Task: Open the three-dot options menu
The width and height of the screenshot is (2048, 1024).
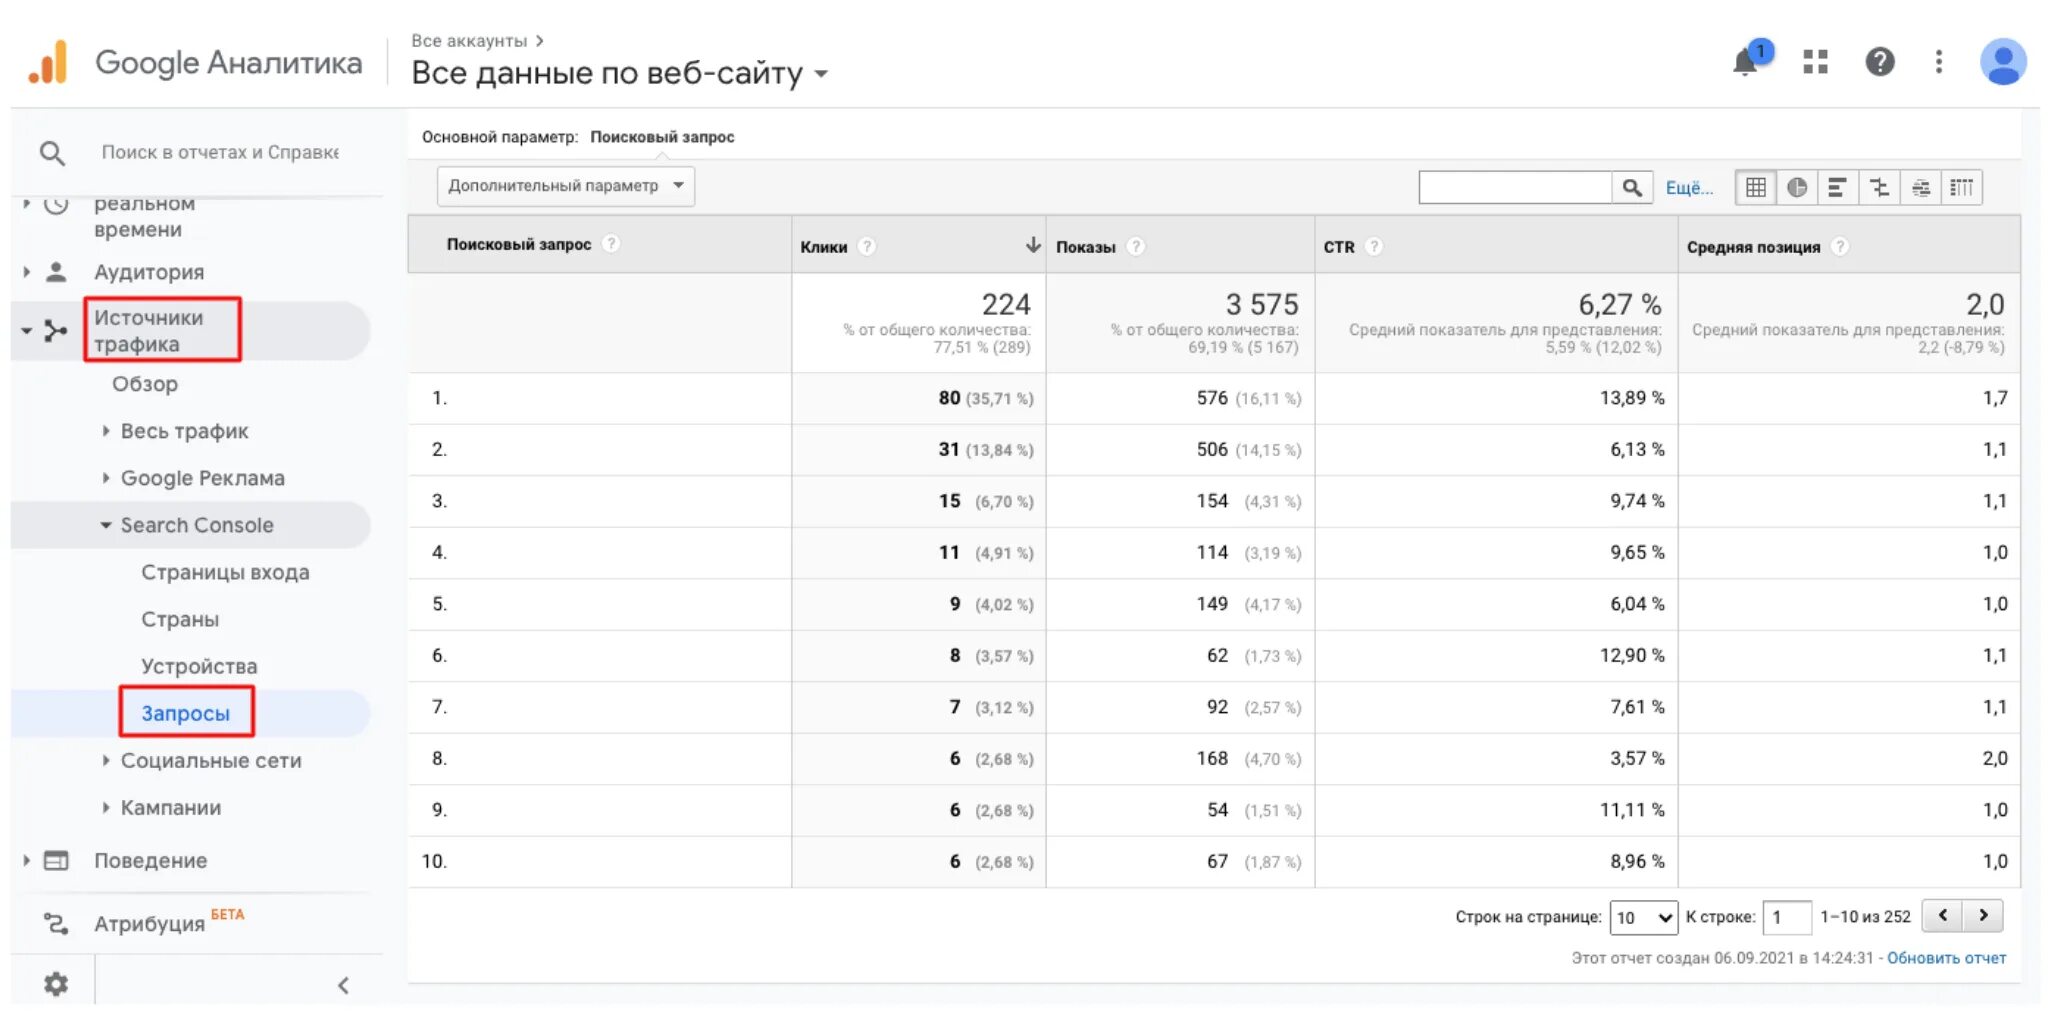Action: click(1938, 62)
